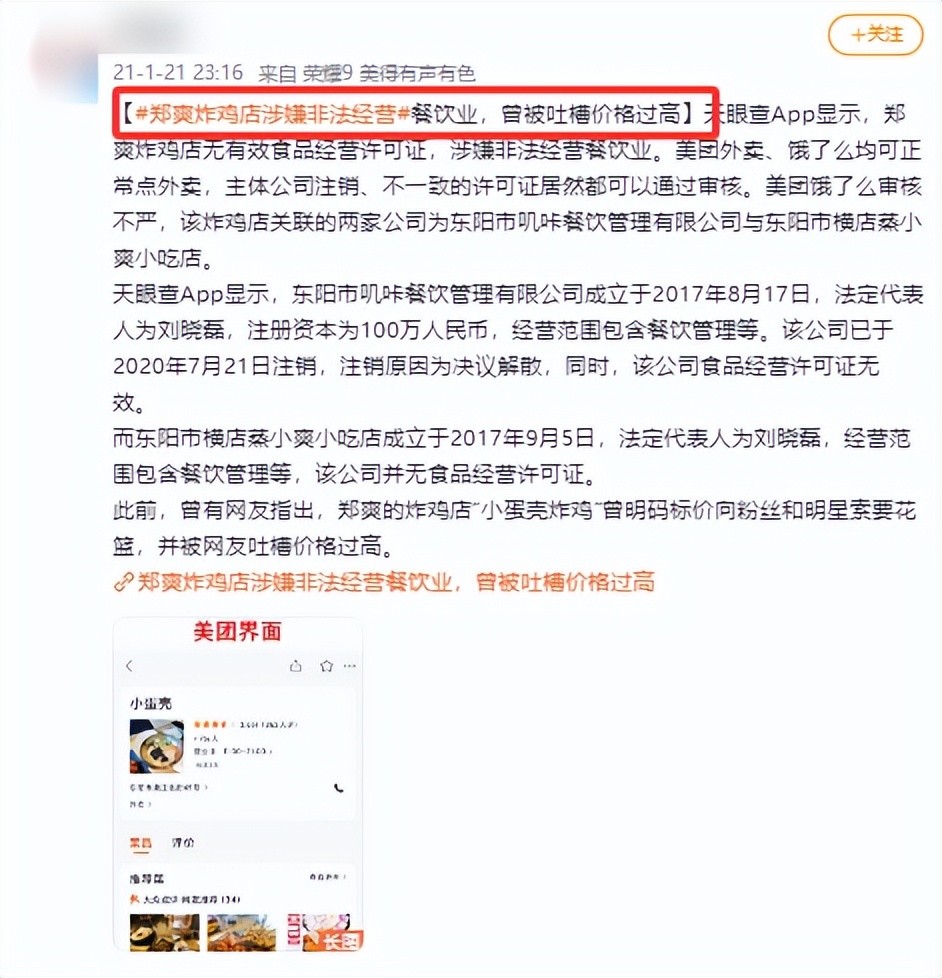Click the chain link icon before article title
942x978 pixels.
124,583
